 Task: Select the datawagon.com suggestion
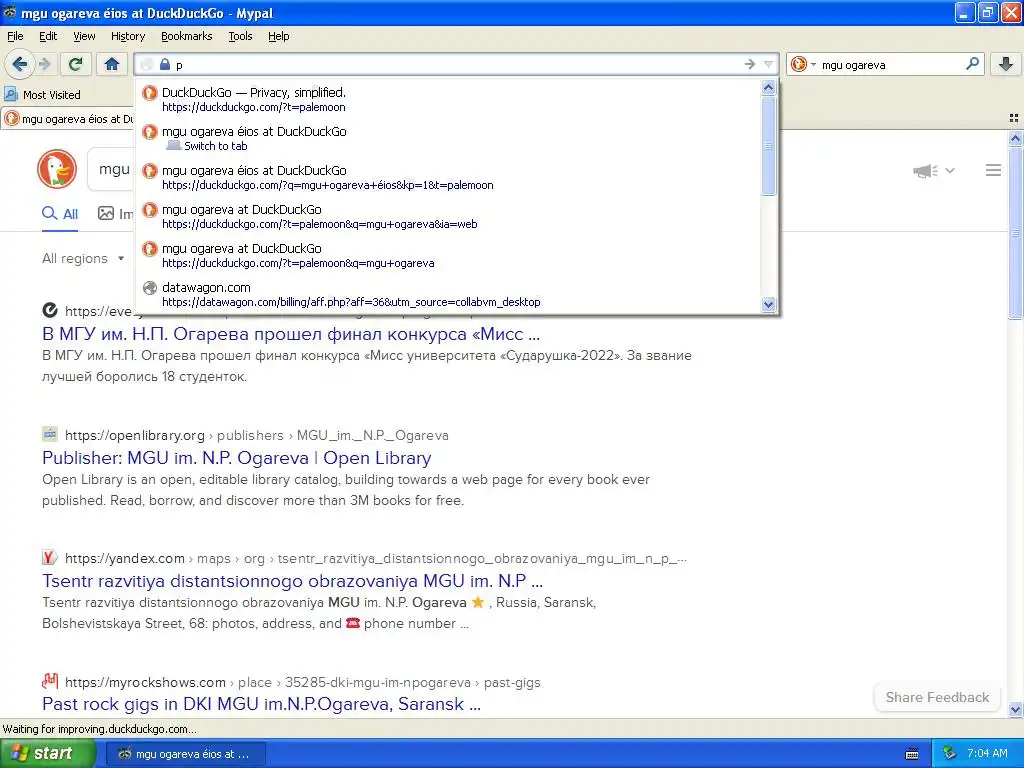[449, 295]
